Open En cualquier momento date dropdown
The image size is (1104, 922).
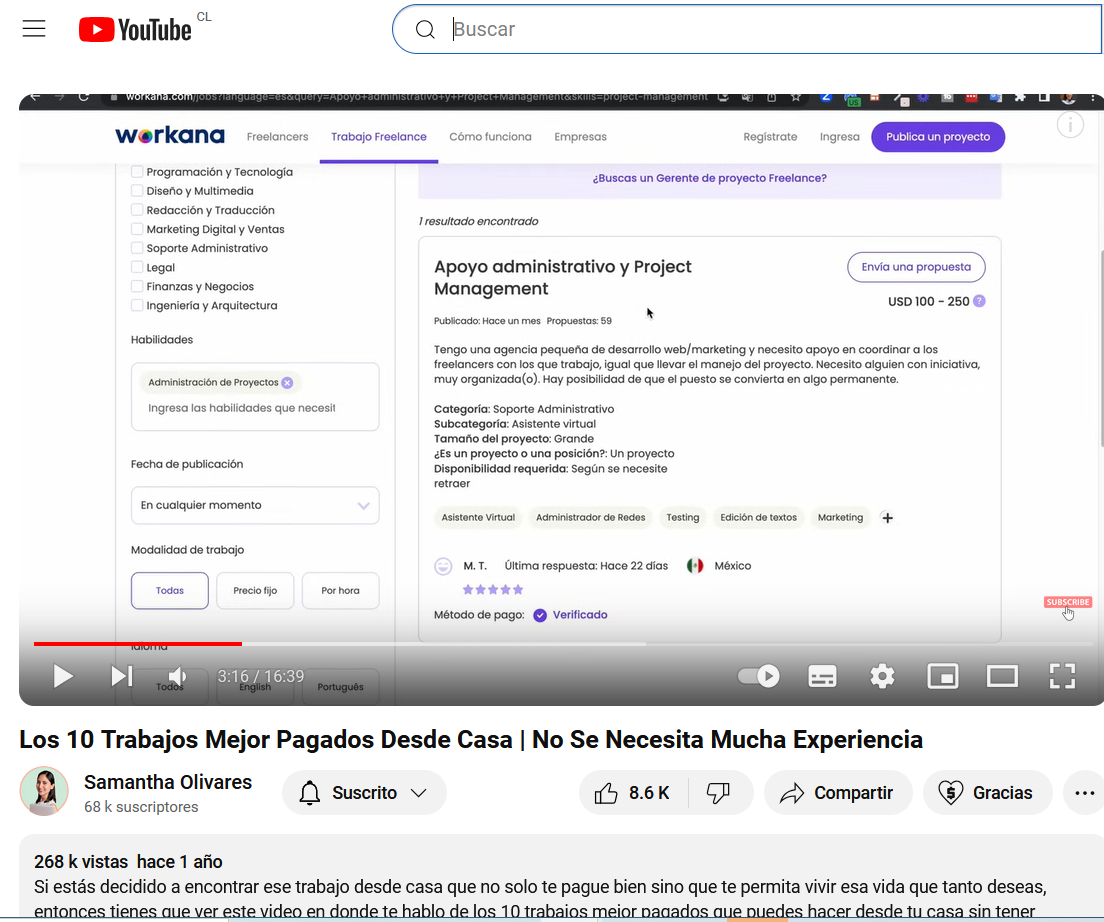pyautogui.click(x=255, y=505)
